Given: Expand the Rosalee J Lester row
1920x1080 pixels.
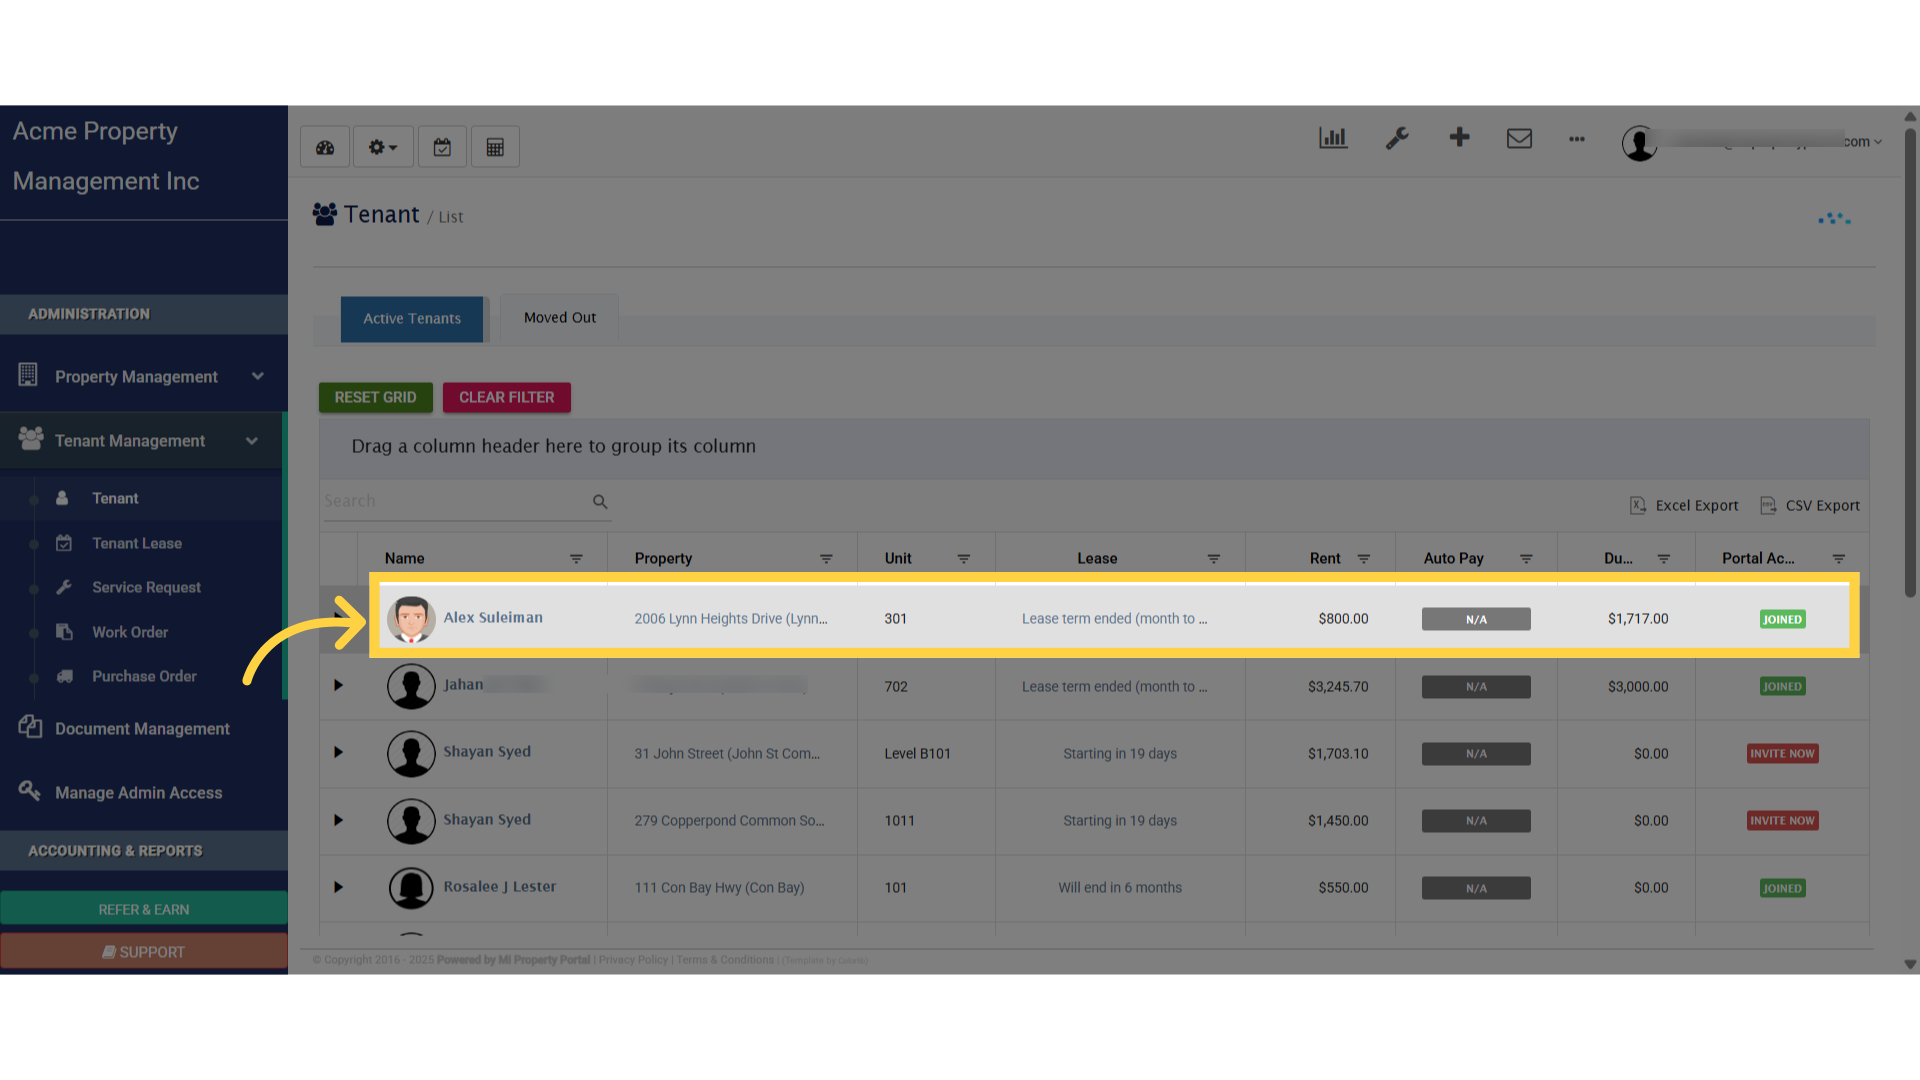Looking at the screenshot, I should [x=338, y=888].
